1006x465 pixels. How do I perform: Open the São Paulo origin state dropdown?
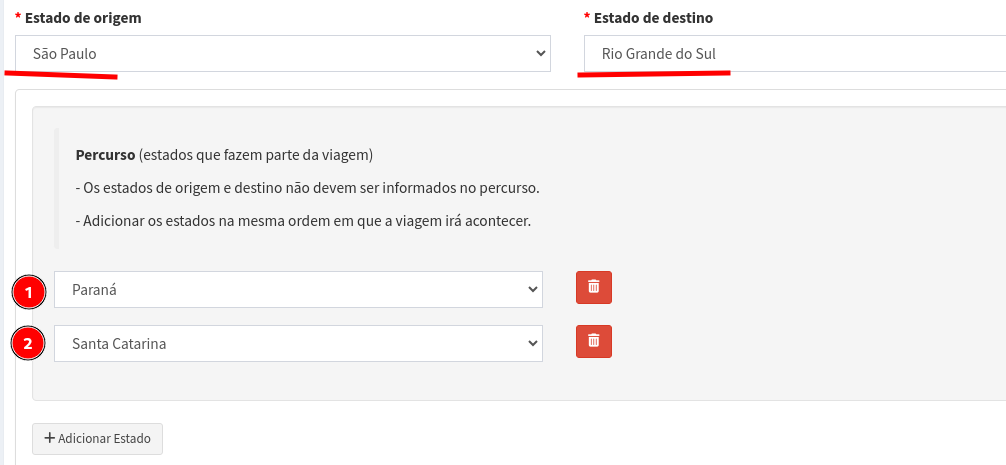click(283, 54)
